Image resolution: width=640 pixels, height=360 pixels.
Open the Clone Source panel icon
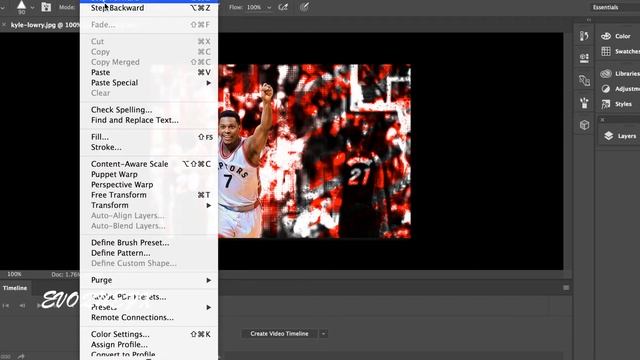[x=584, y=80]
